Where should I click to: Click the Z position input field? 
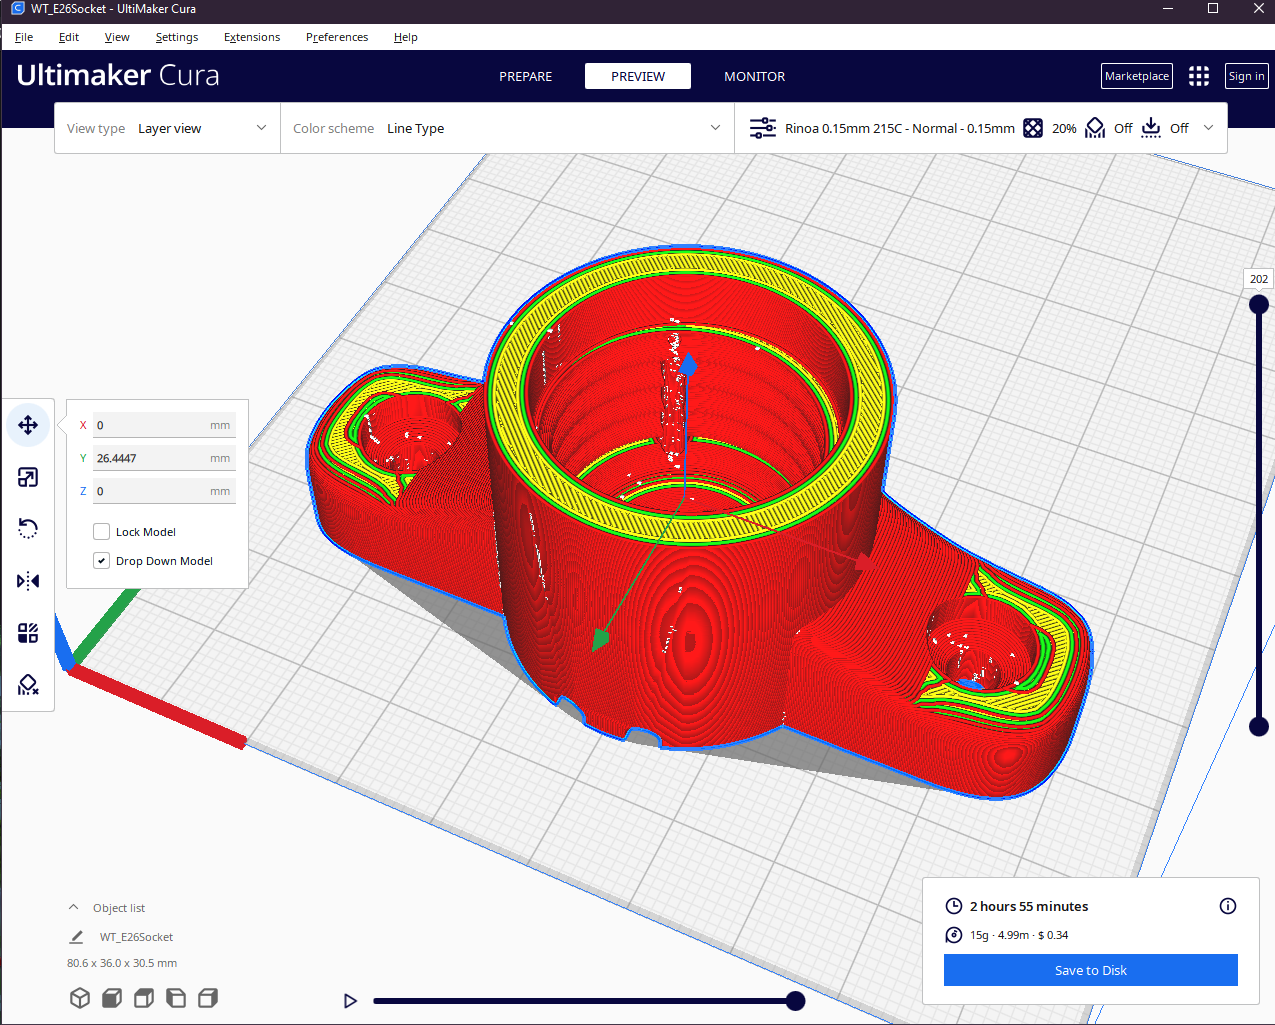(165, 491)
